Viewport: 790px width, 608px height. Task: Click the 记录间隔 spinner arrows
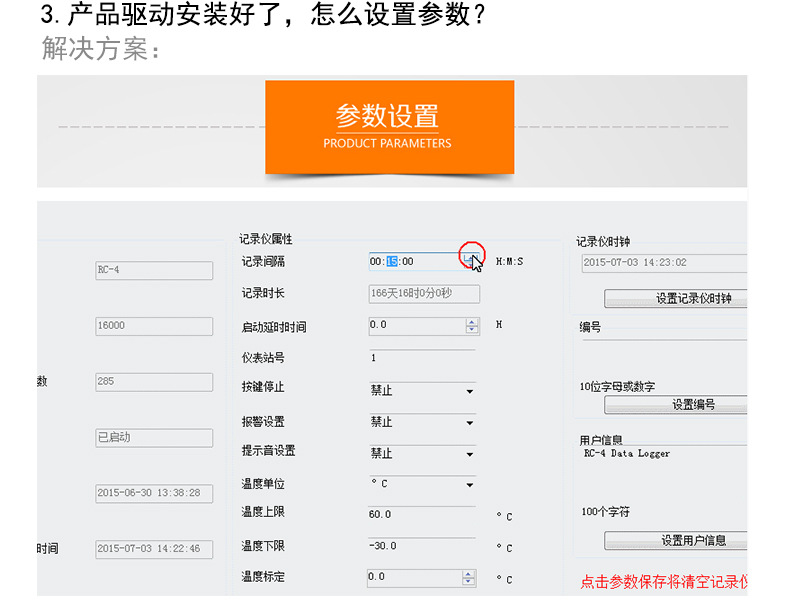click(472, 261)
